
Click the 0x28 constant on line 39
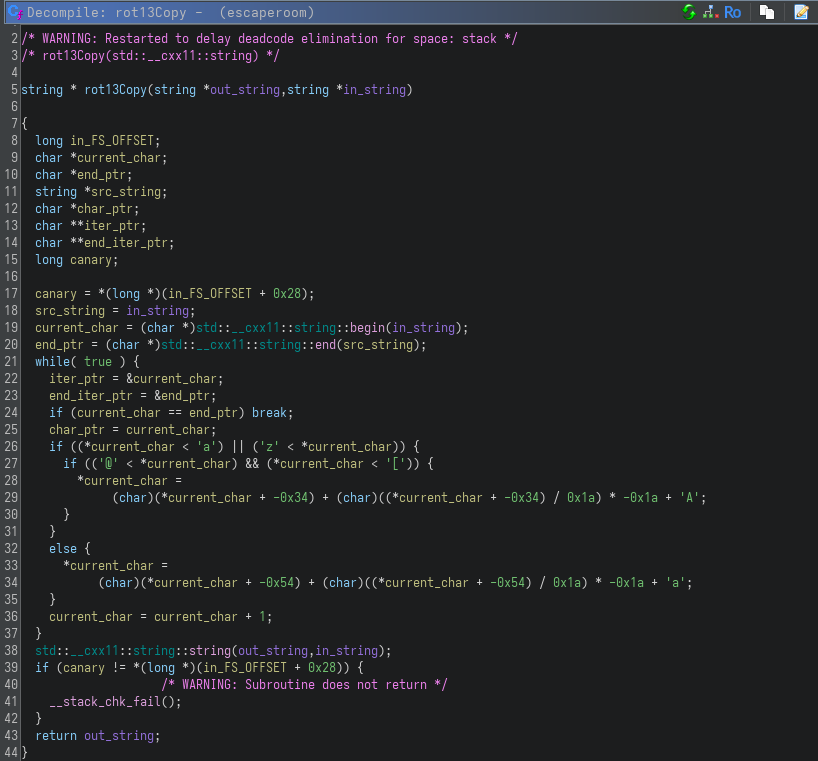coord(322,668)
